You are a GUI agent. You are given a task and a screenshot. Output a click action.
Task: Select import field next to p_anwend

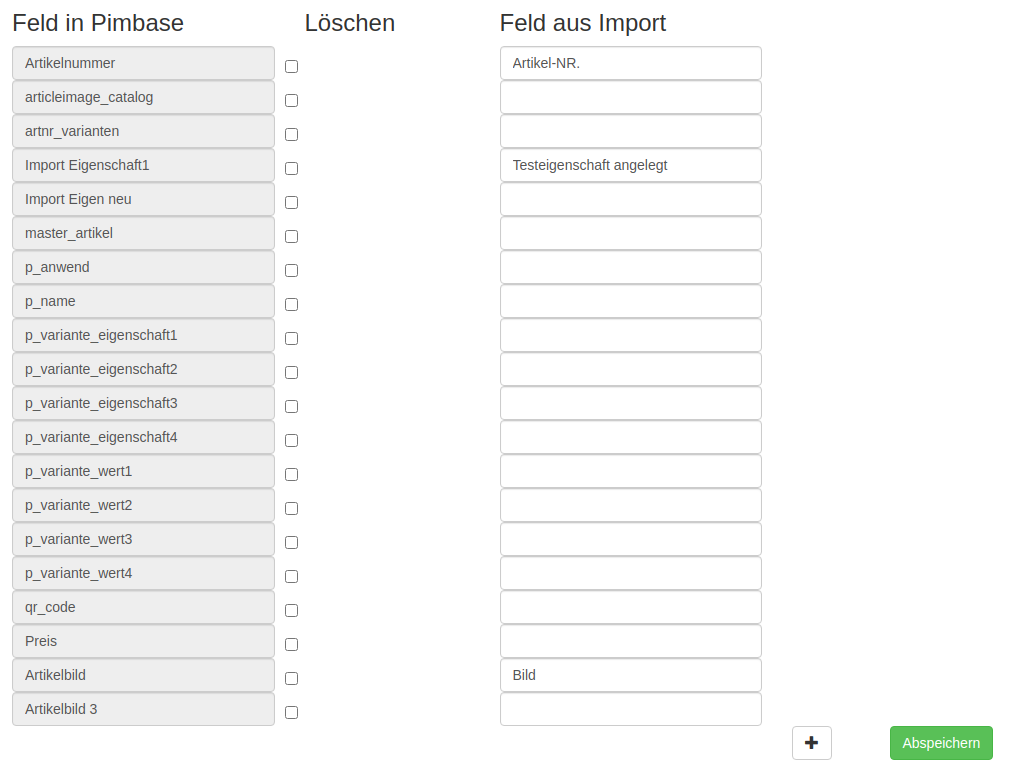[x=630, y=267]
